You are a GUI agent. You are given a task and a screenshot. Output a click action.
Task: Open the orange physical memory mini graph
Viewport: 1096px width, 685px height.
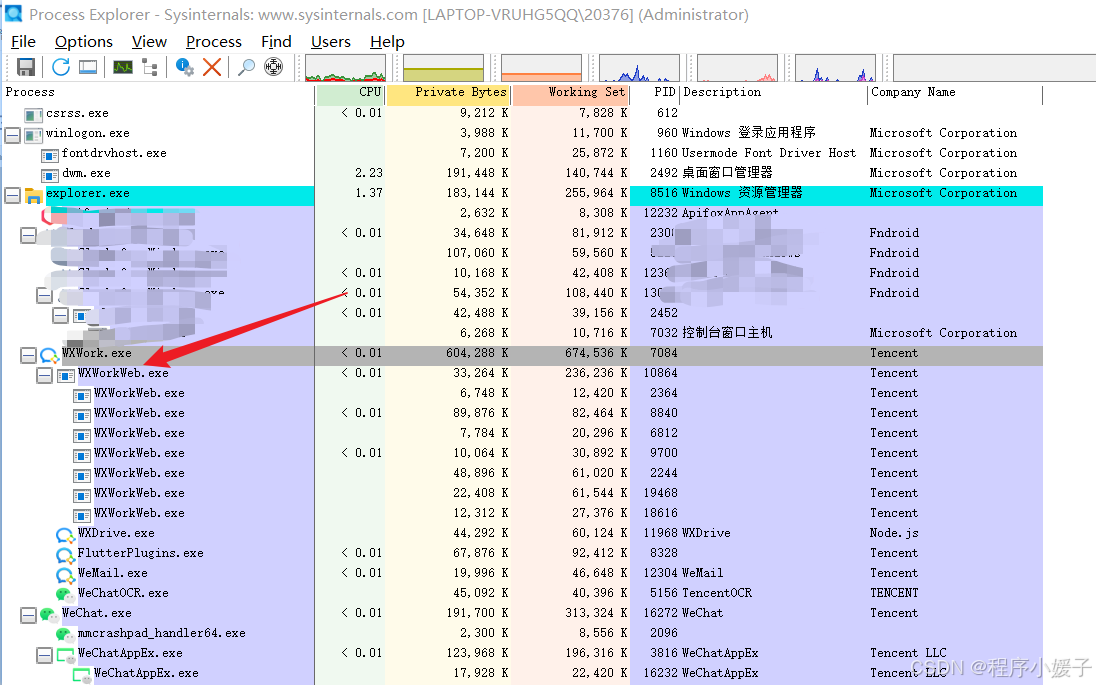coord(541,68)
